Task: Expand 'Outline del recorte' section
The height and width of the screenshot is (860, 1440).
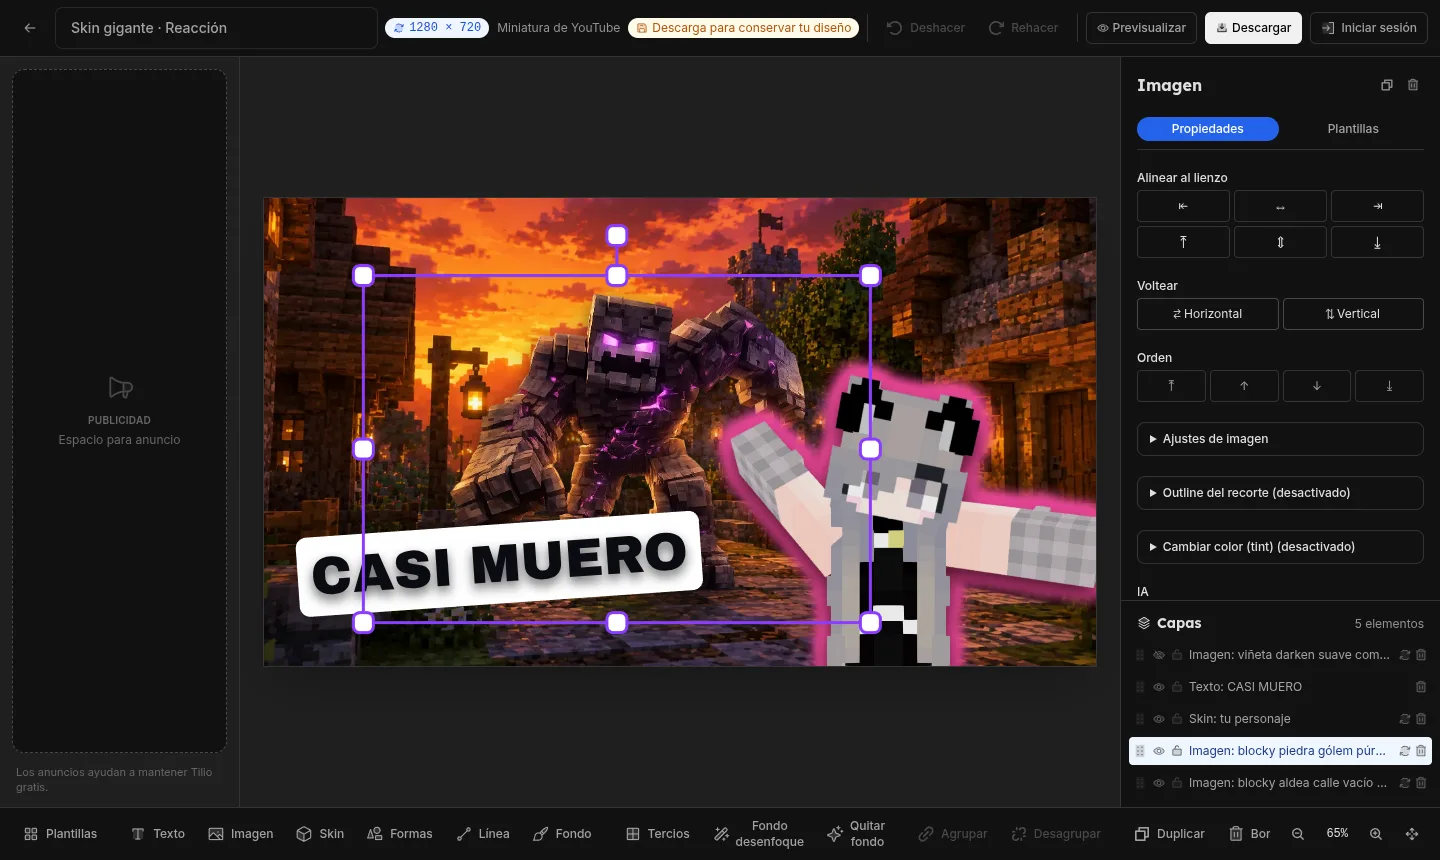Action: [x=1280, y=493]
